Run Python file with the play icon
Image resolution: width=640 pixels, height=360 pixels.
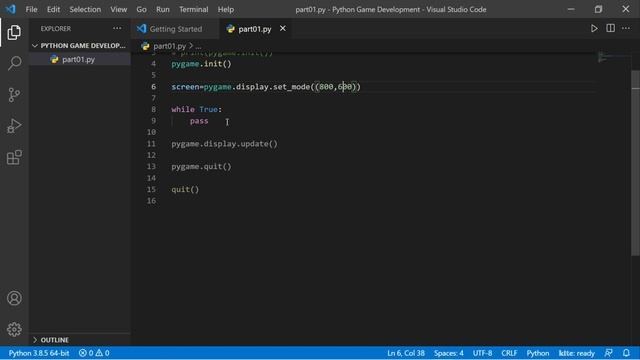(594, 29)
